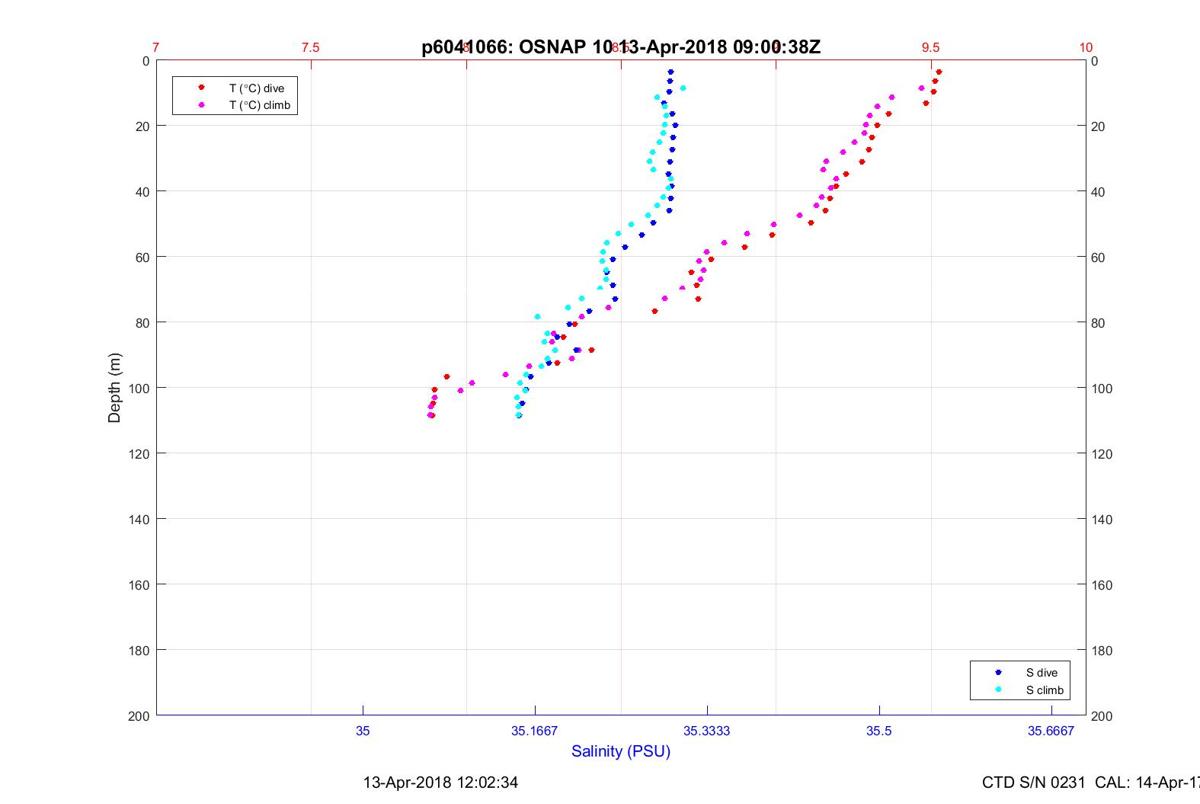Click the 35.1667 salinity tick label
This screenshot has width=1200, height=804.
pyautogui.click(x=535, y=731)
